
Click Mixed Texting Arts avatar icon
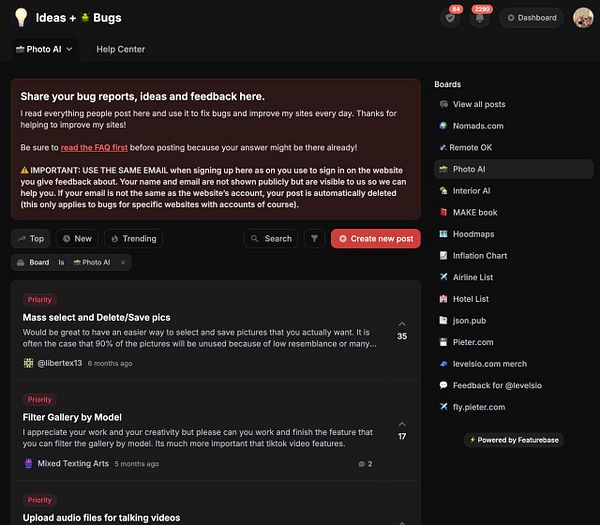28,463
